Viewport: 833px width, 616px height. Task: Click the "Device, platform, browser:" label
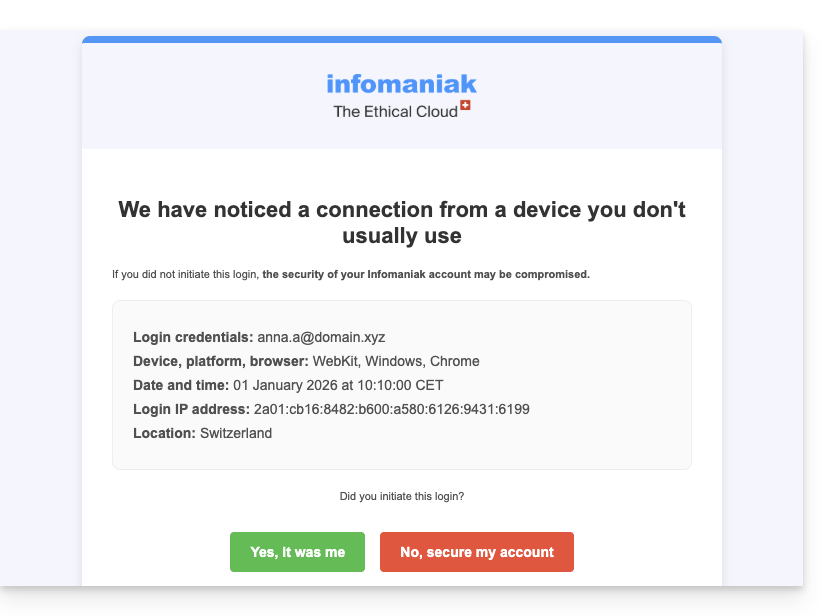tap(221, 361)
